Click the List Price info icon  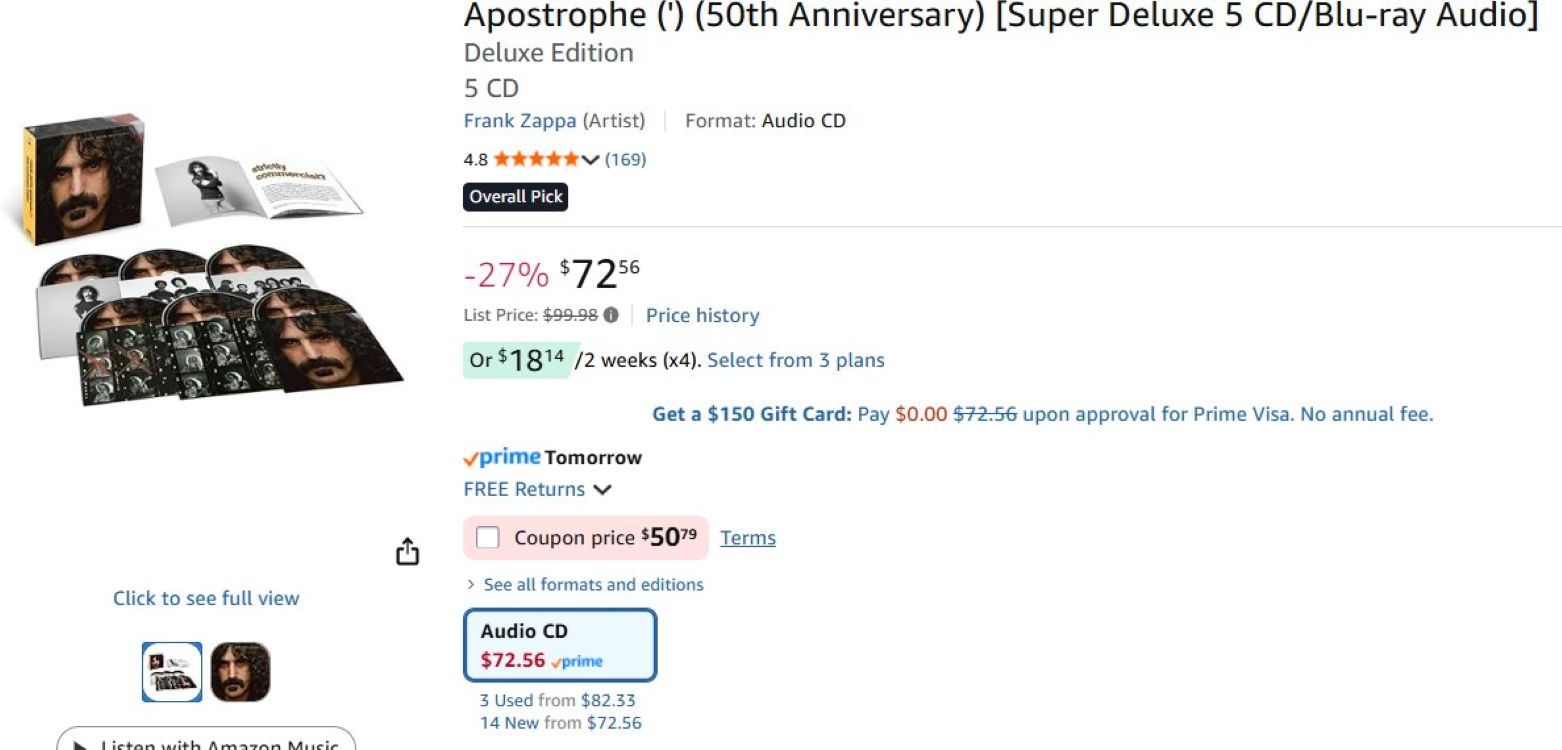point(610,315)
